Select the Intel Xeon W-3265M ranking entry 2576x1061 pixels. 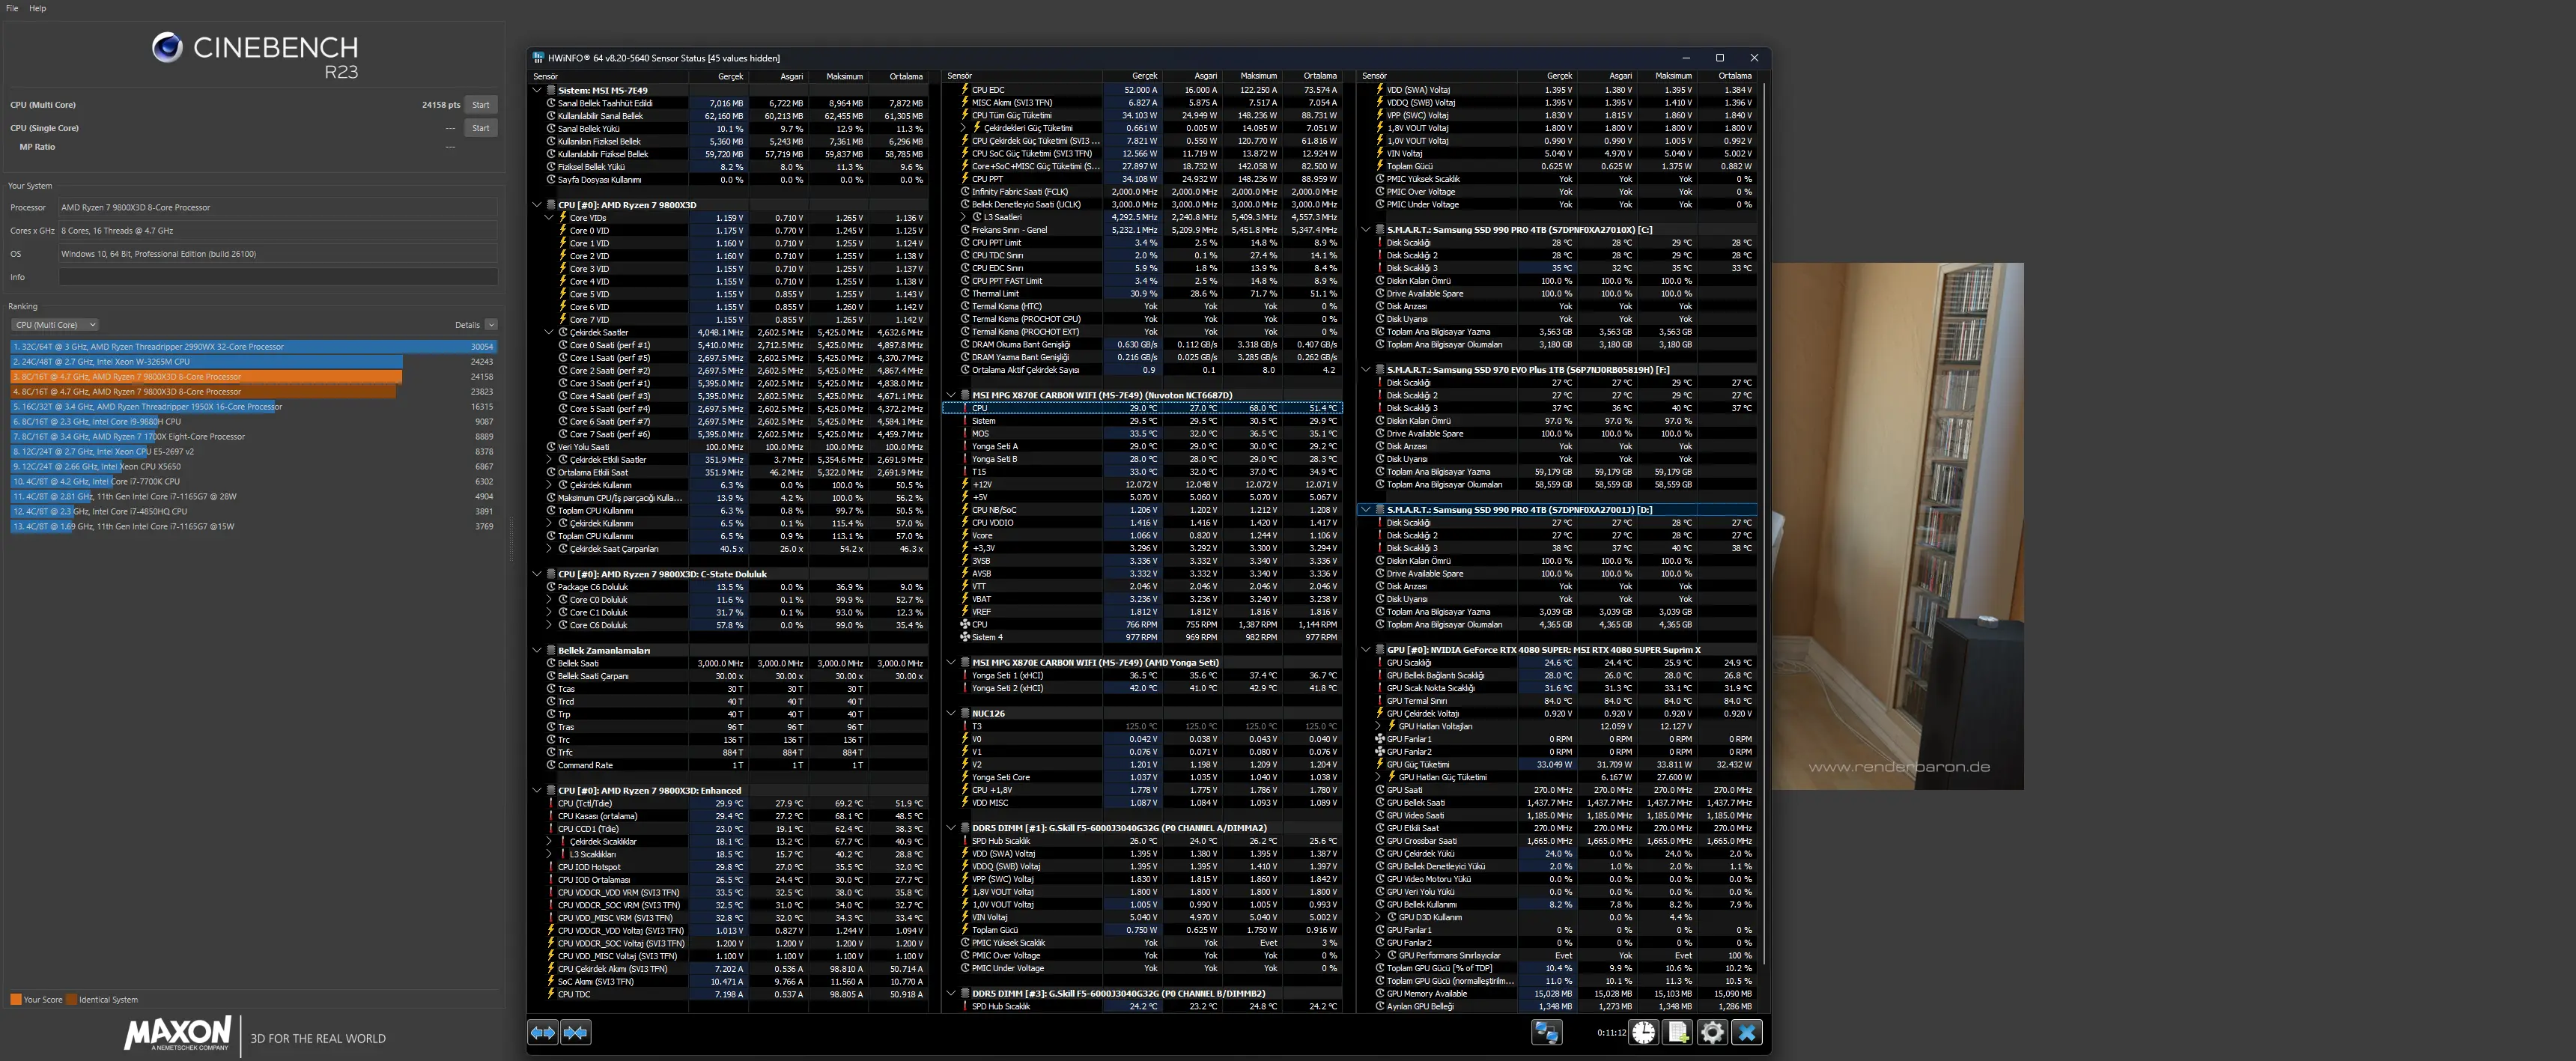click(253, 362)
